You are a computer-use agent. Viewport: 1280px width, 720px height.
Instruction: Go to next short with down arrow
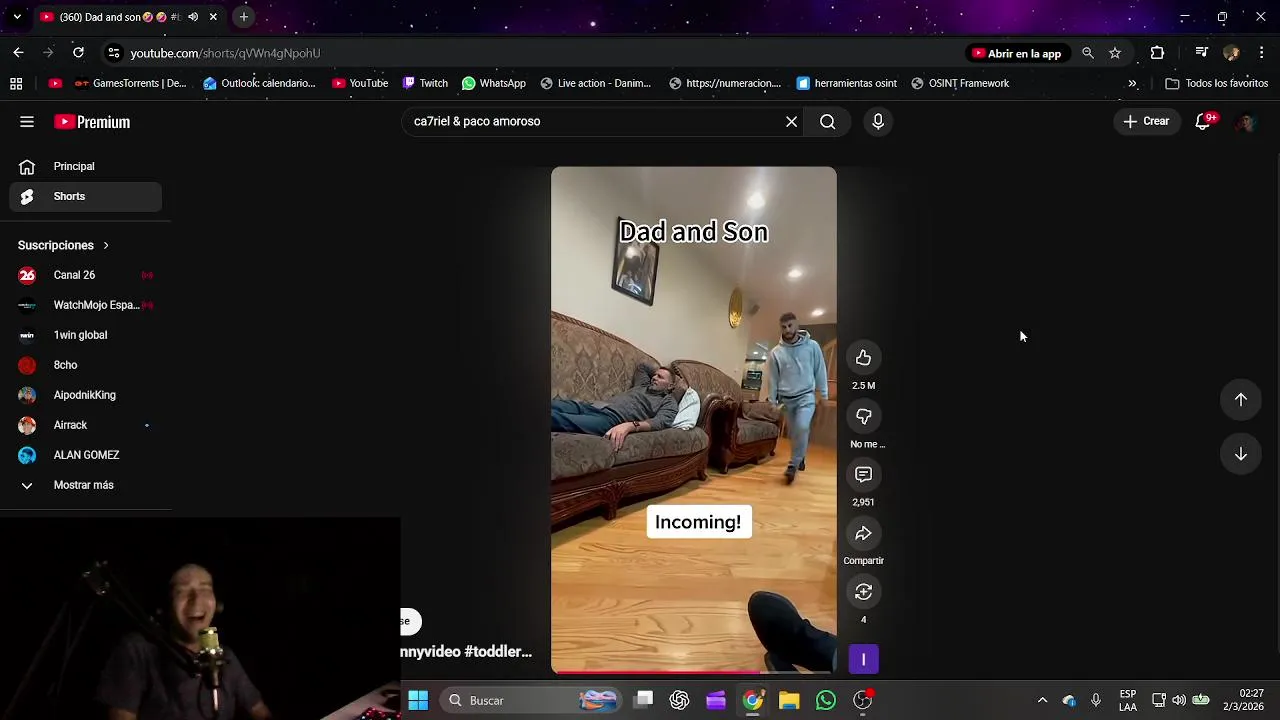coord(1240,454)
